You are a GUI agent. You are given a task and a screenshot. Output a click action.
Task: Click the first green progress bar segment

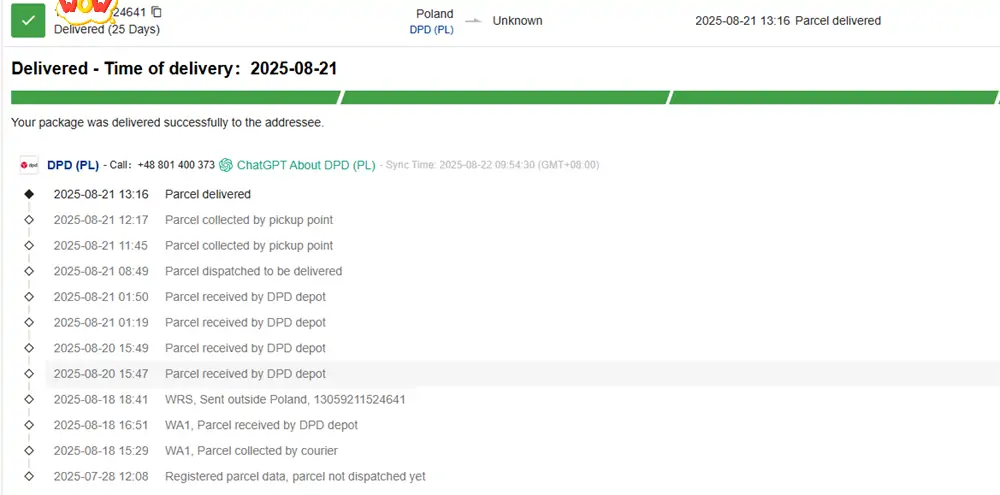pos(175,98)
